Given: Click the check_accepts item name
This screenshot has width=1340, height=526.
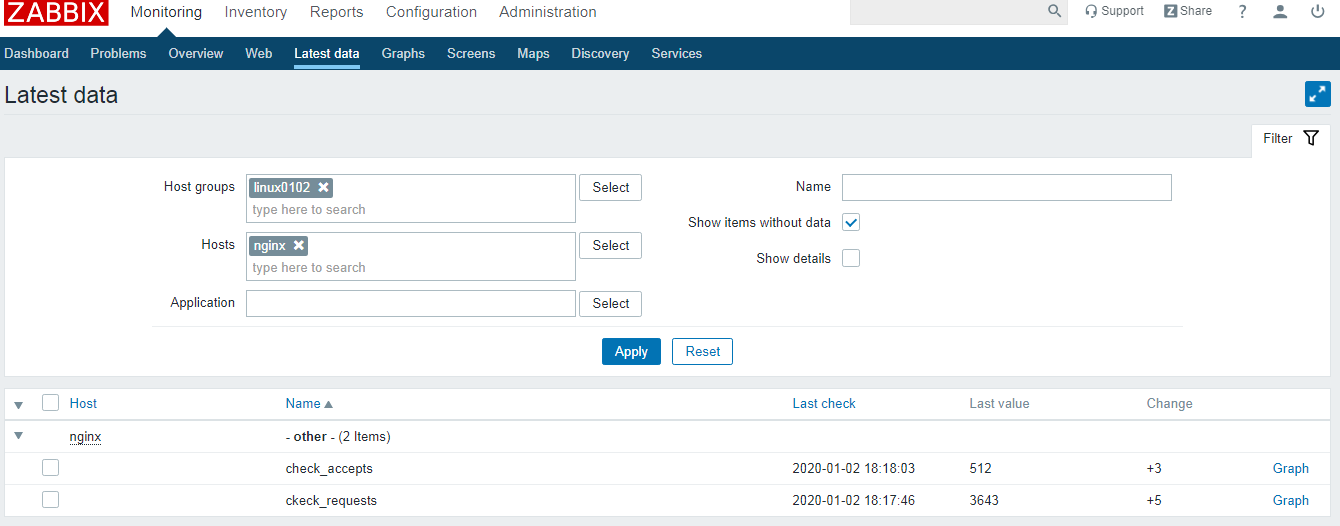Looking at the screenshot, I should click(x=329, y=468).
